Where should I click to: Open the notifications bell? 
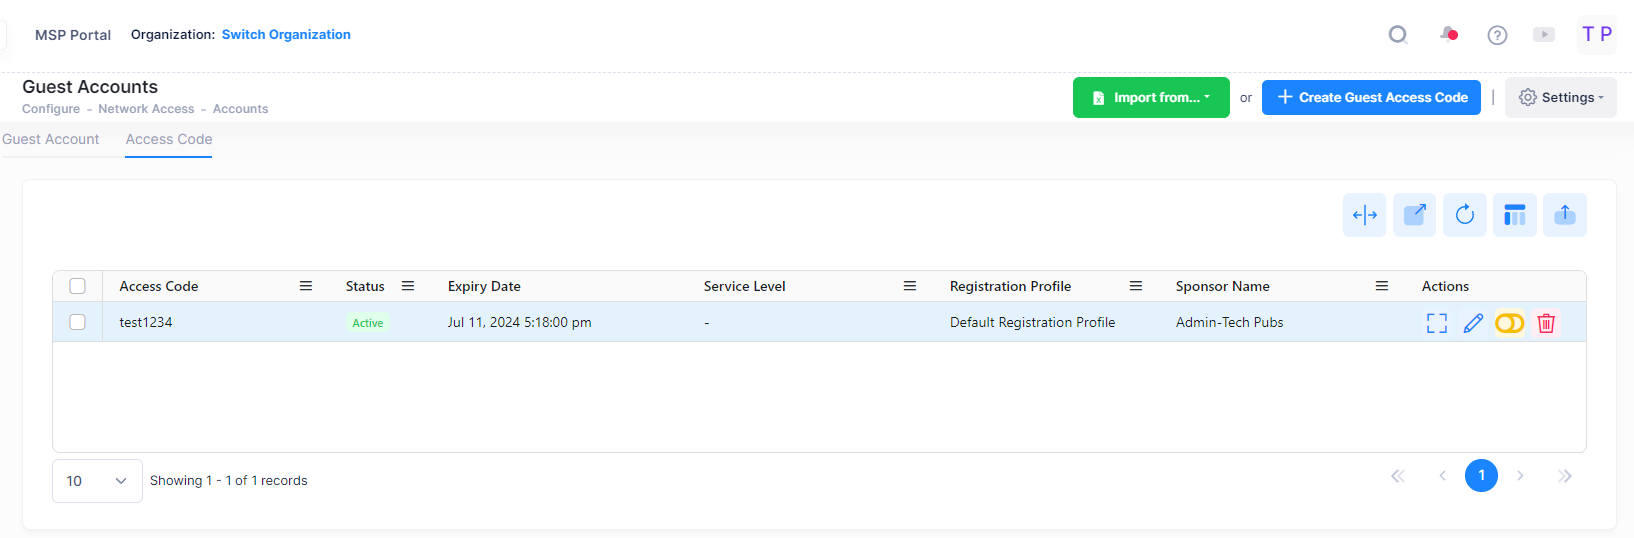pos(1448,35)
